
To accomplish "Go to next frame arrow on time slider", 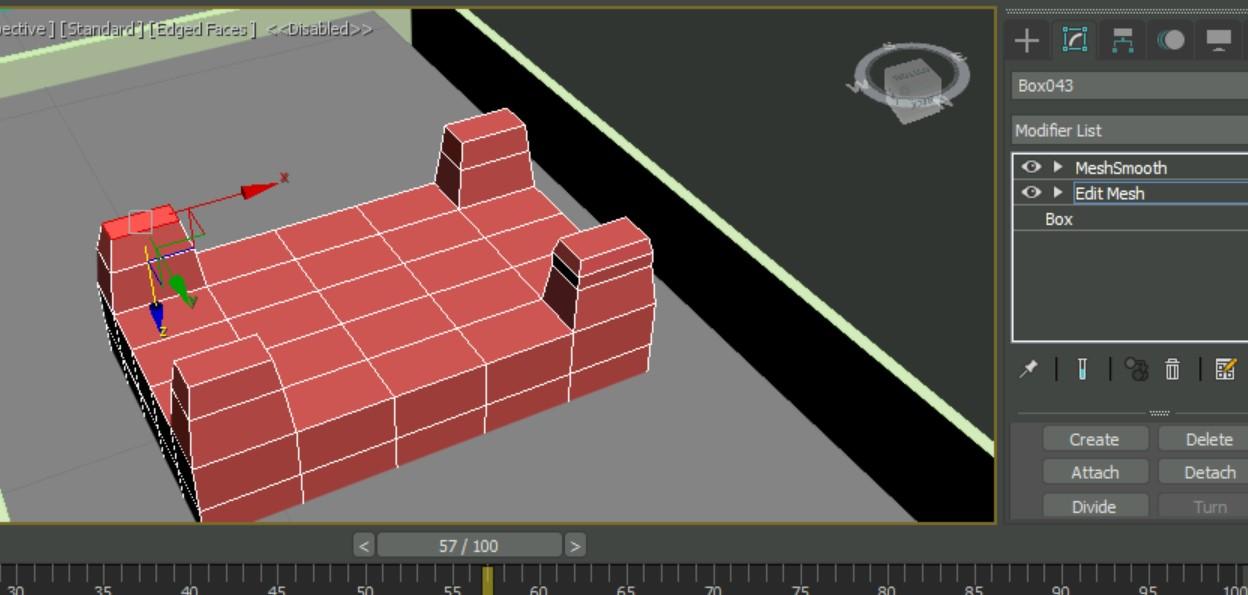I will click(574, 545).
